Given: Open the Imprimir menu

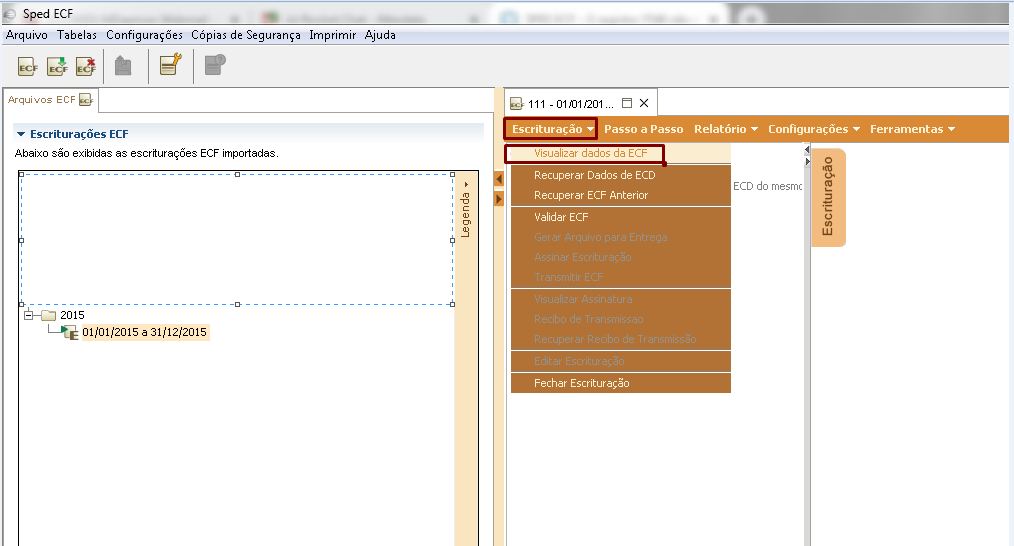Looking at the screenshot, I should pyautogui.click(x=332, y=35).
